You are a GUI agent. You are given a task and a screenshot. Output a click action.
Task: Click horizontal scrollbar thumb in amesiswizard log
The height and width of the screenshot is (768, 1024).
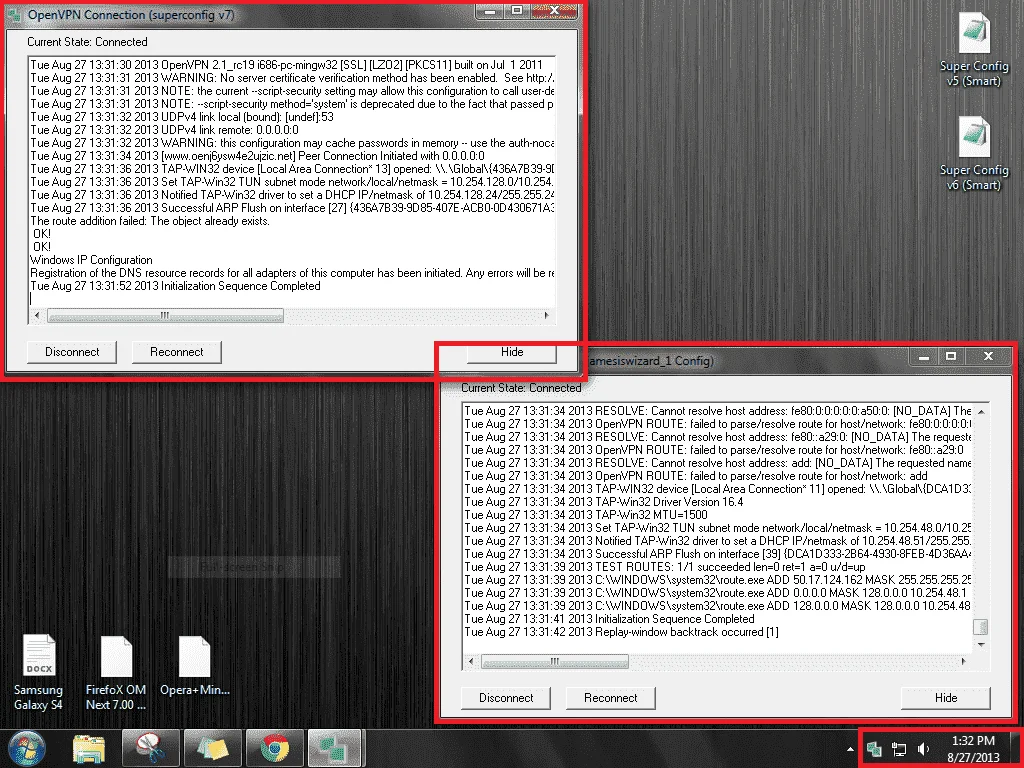coord(554,662)
